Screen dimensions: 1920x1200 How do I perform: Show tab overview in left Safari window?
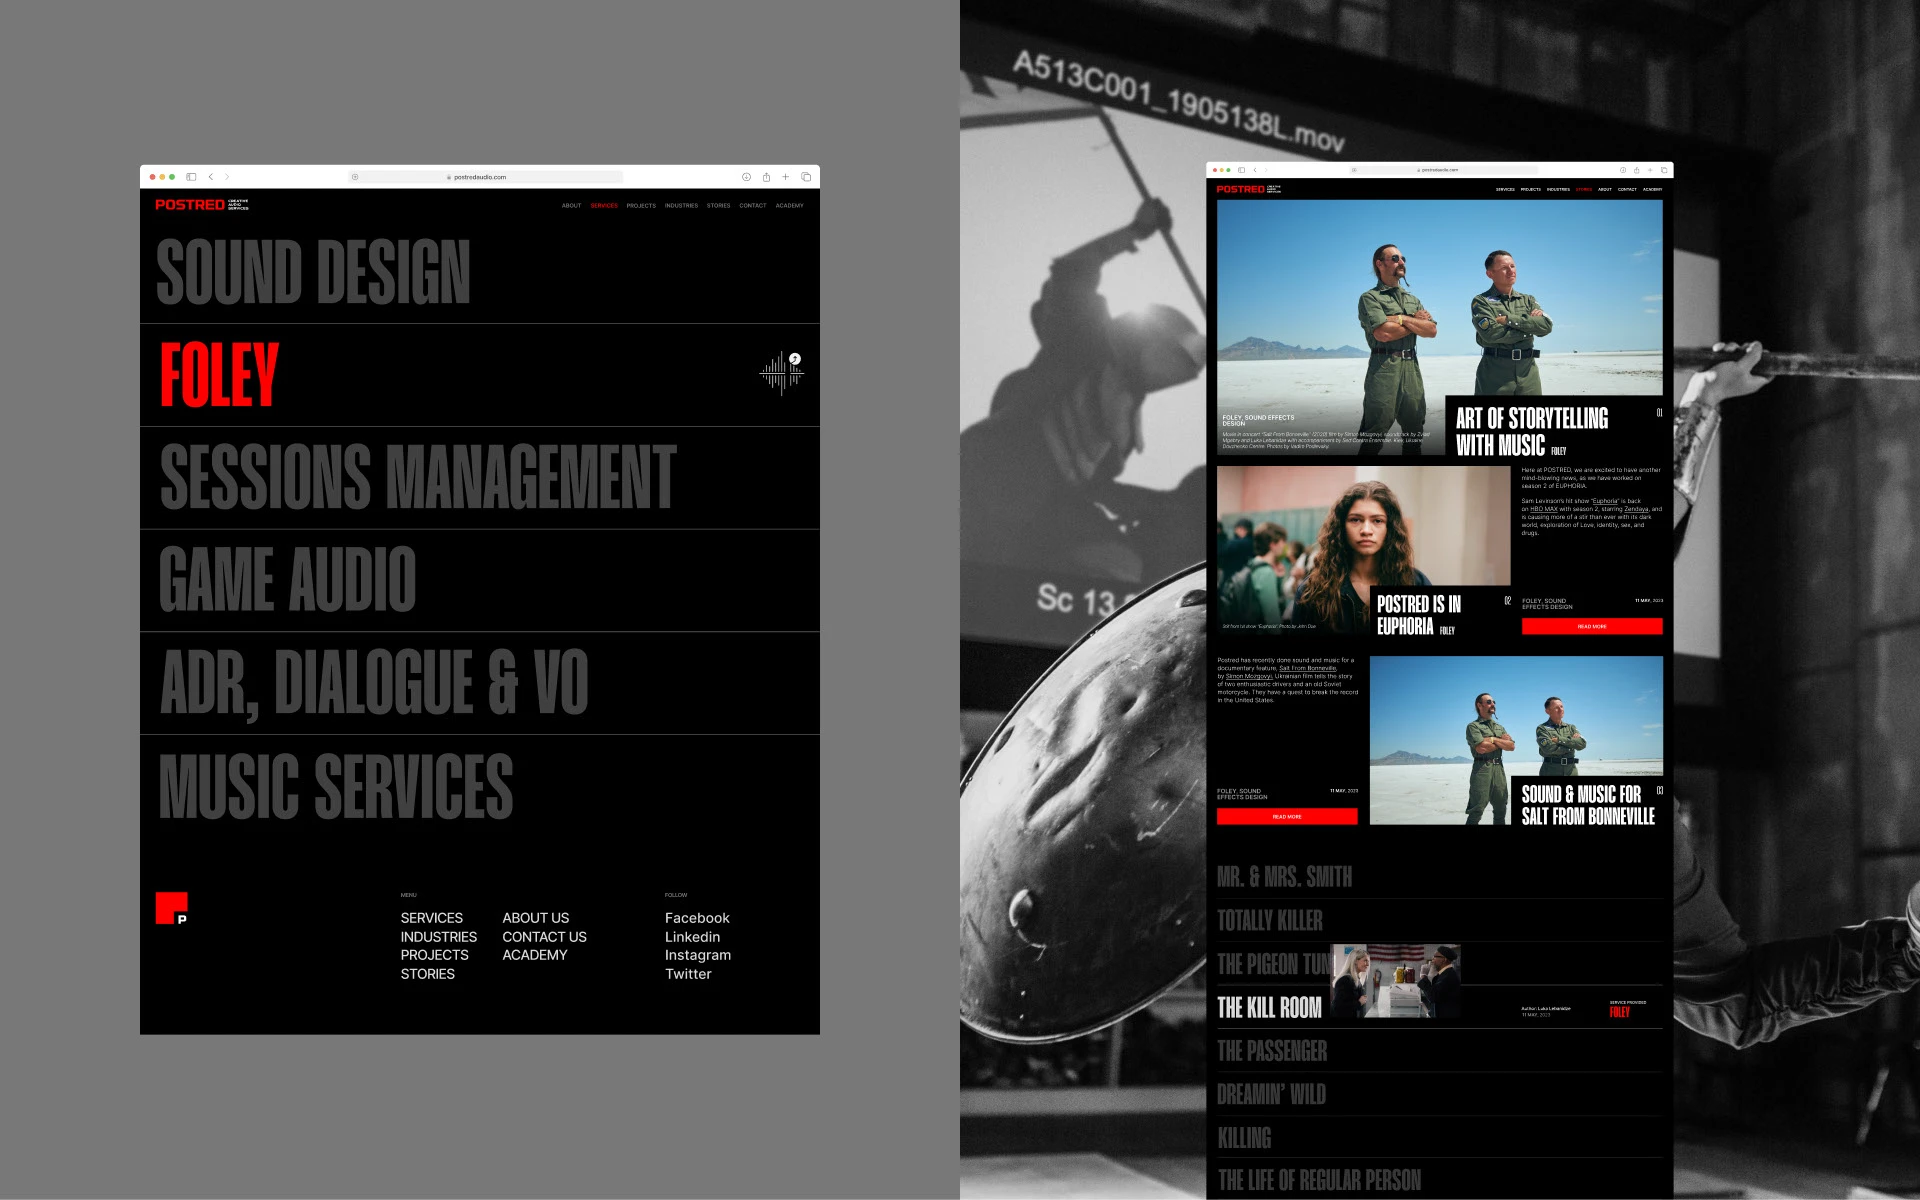point(806,177)
